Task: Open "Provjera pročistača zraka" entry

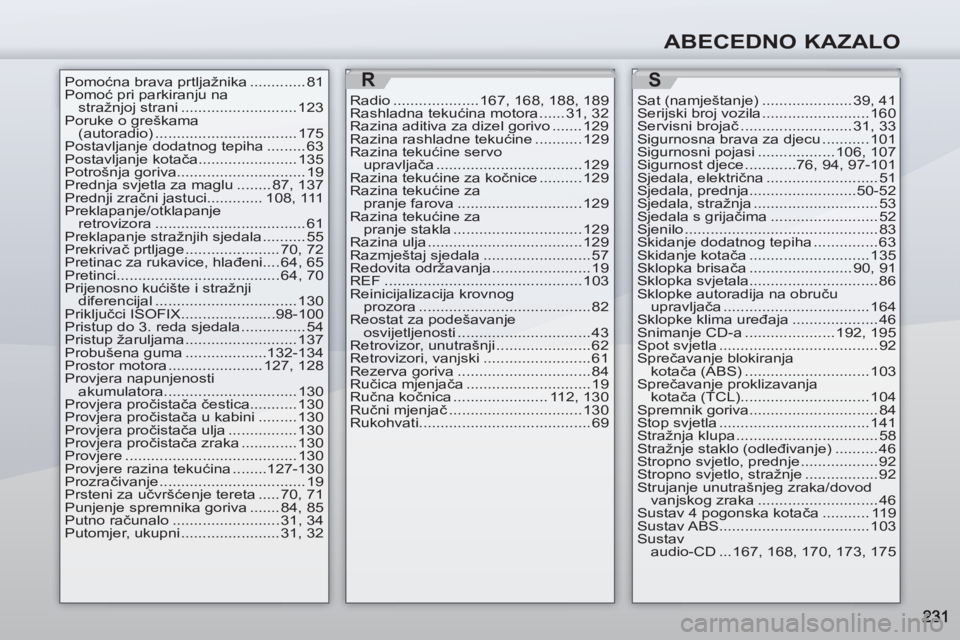Action: click(194, 443)
